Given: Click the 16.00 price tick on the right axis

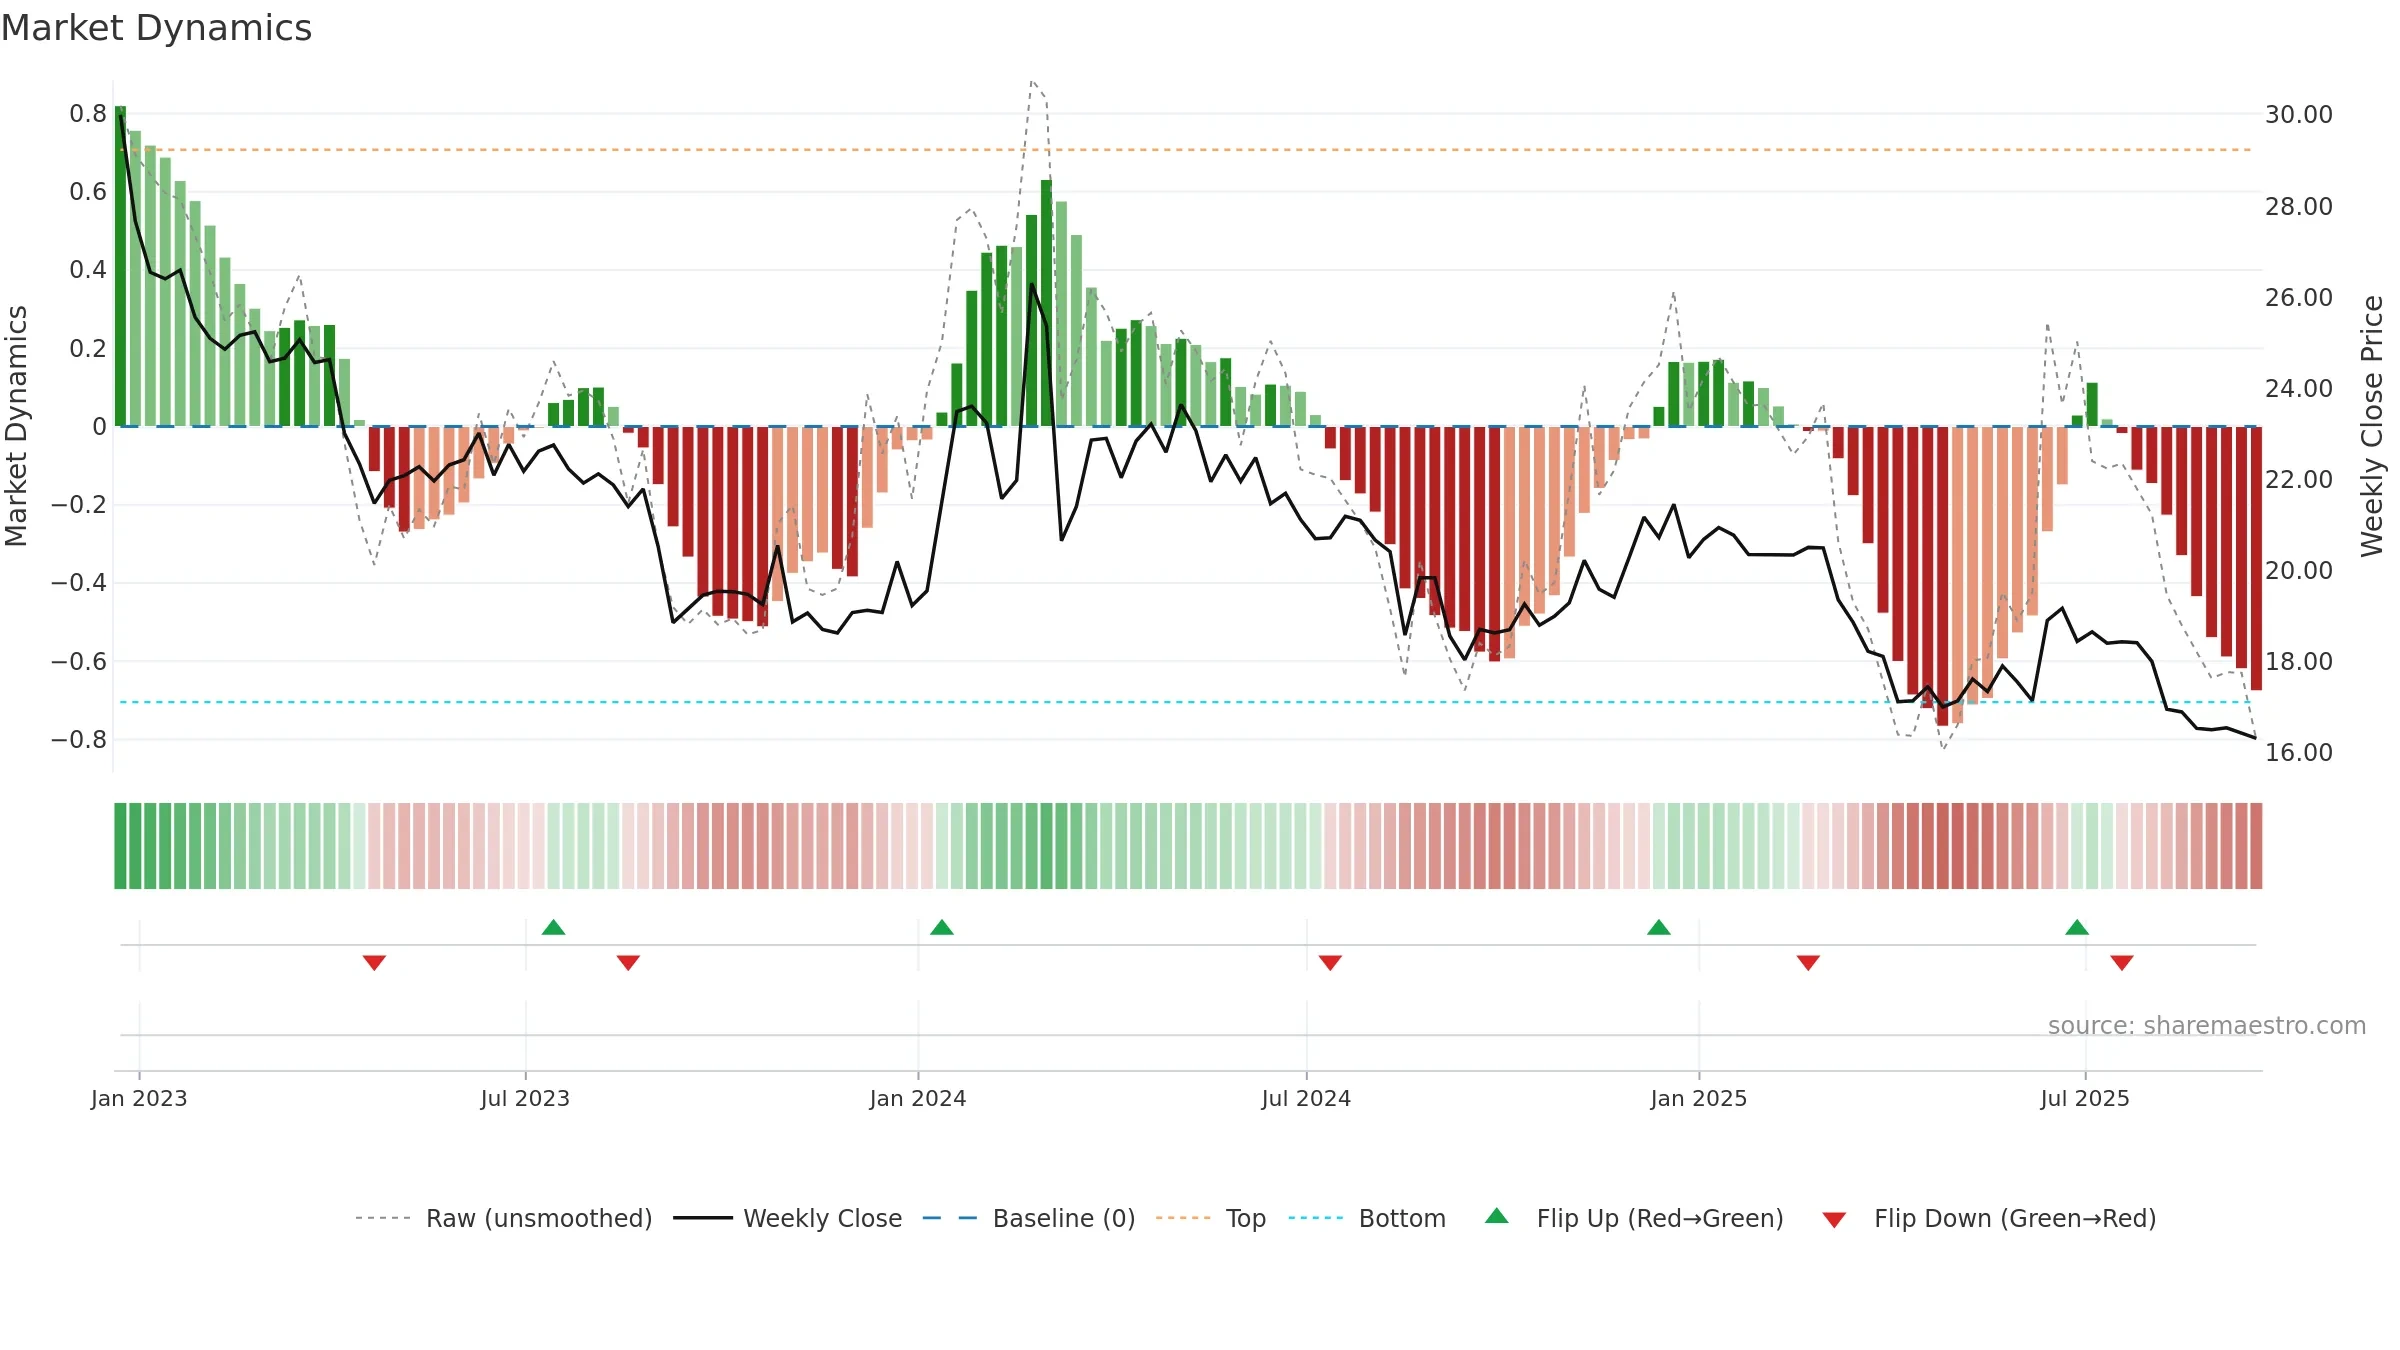Looking at the screenshot, I should click(x=2299, y=753).
